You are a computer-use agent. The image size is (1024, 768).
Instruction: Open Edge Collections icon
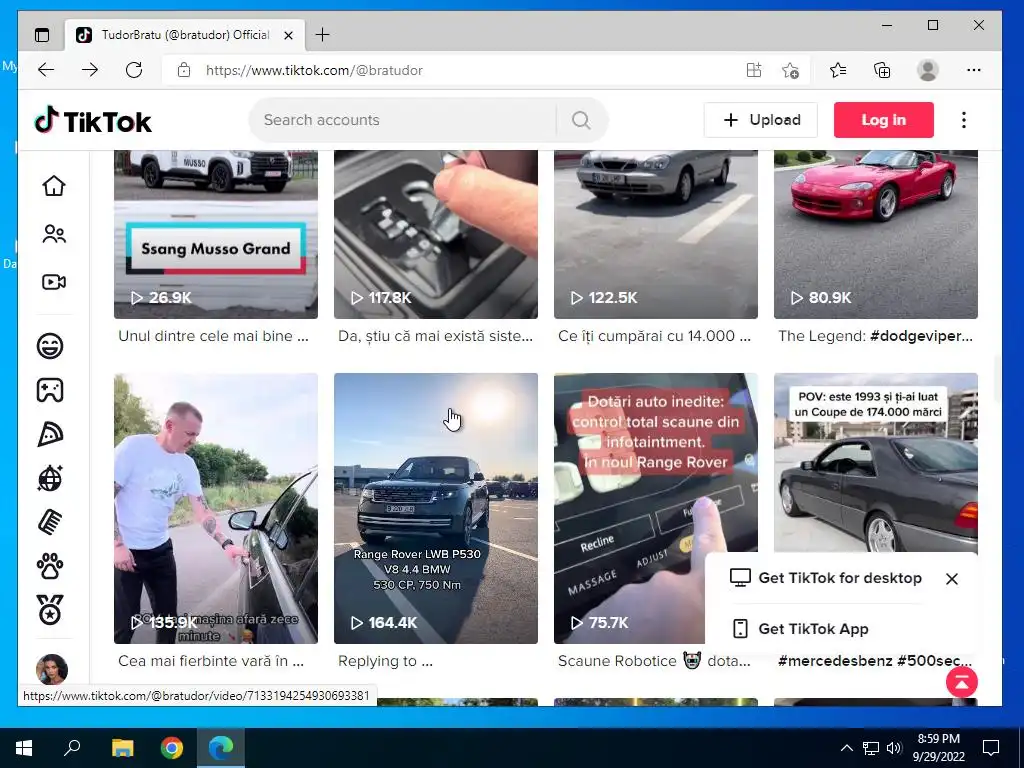point(882,70)
